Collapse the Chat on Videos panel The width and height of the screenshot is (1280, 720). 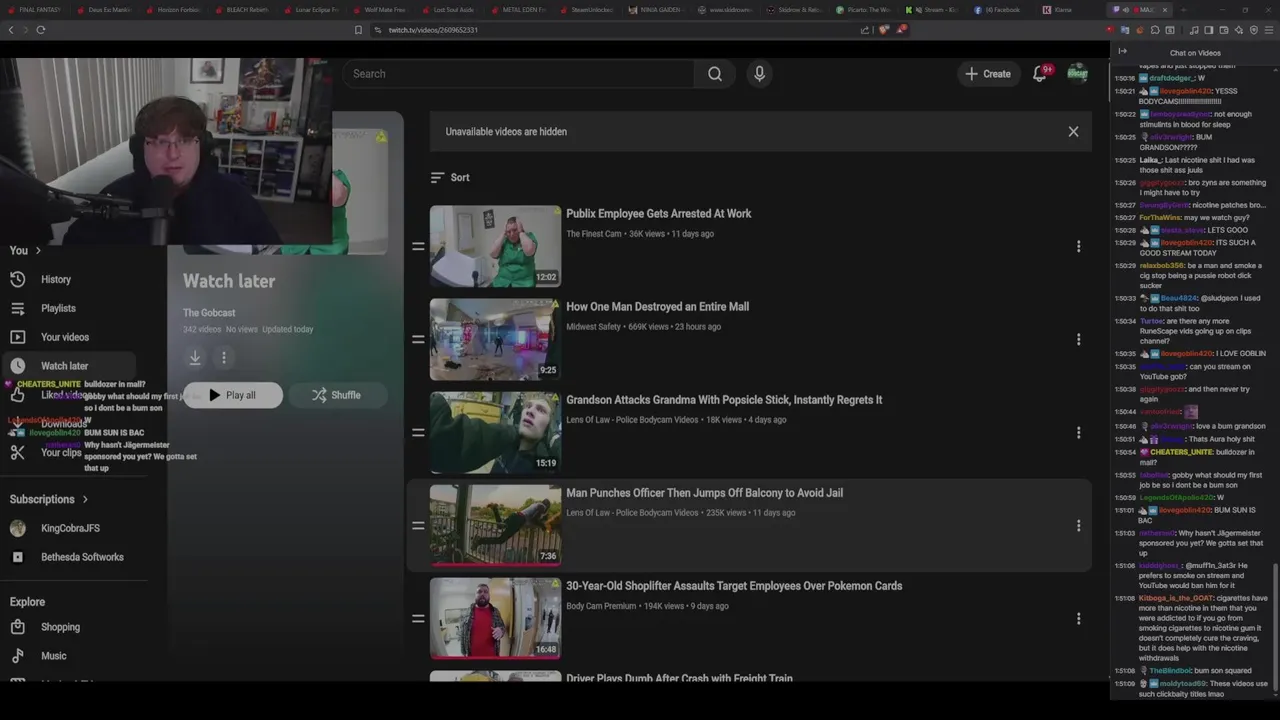(1122, 52)
